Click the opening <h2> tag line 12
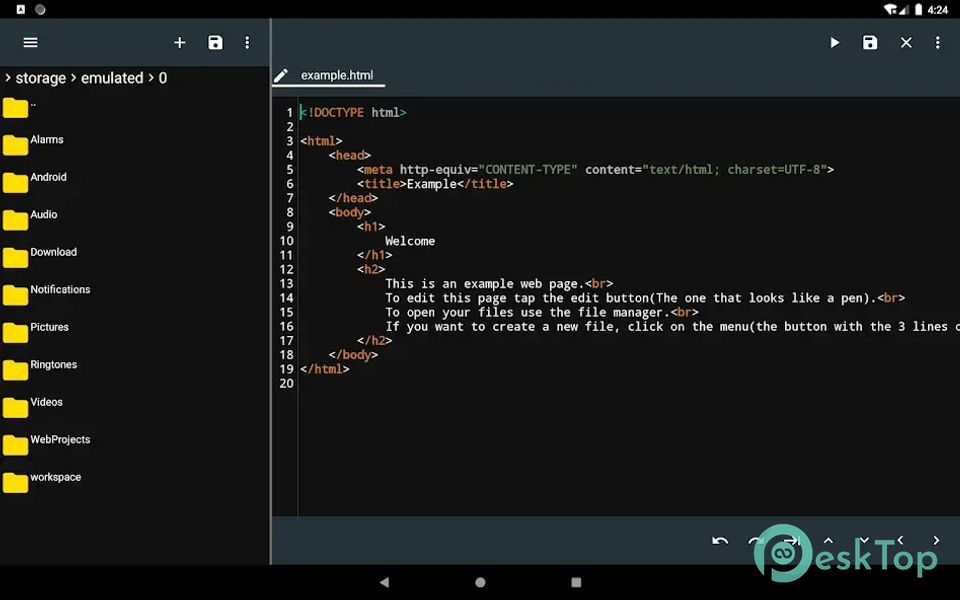Image resolution: width=960 pixels, height=600 pixels. pyautogui.click(x=371, y=269)
